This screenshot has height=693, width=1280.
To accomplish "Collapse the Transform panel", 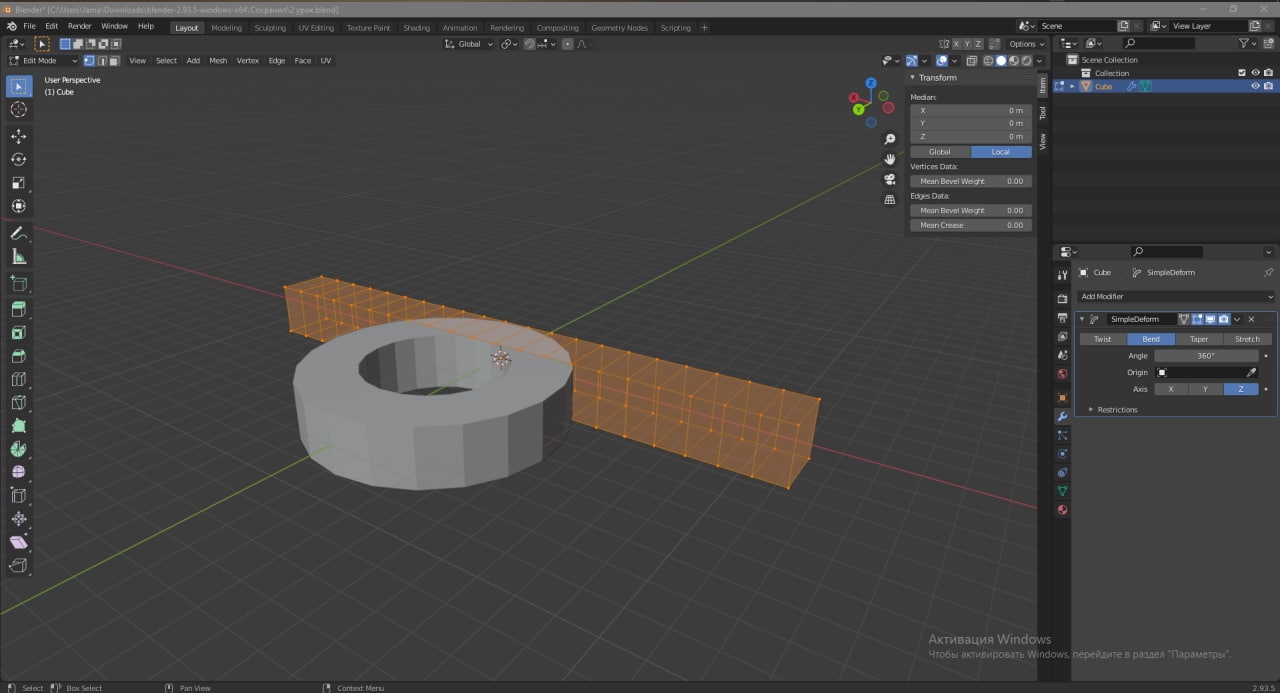I will click(913, 77).
